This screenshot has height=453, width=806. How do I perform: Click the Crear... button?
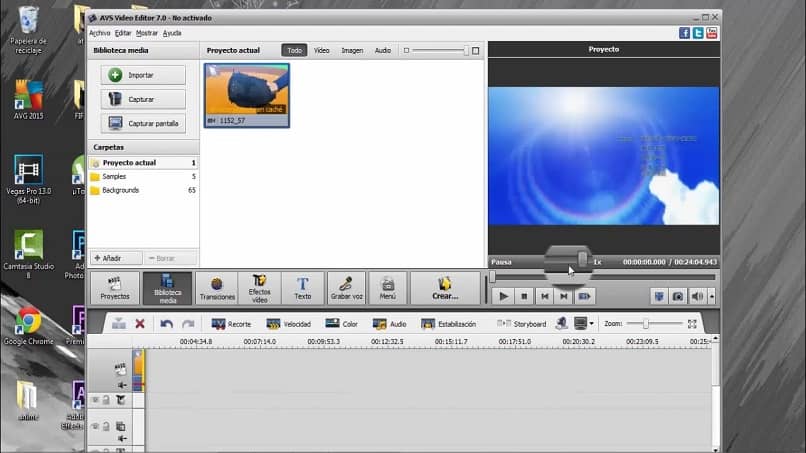pos(445,288)
